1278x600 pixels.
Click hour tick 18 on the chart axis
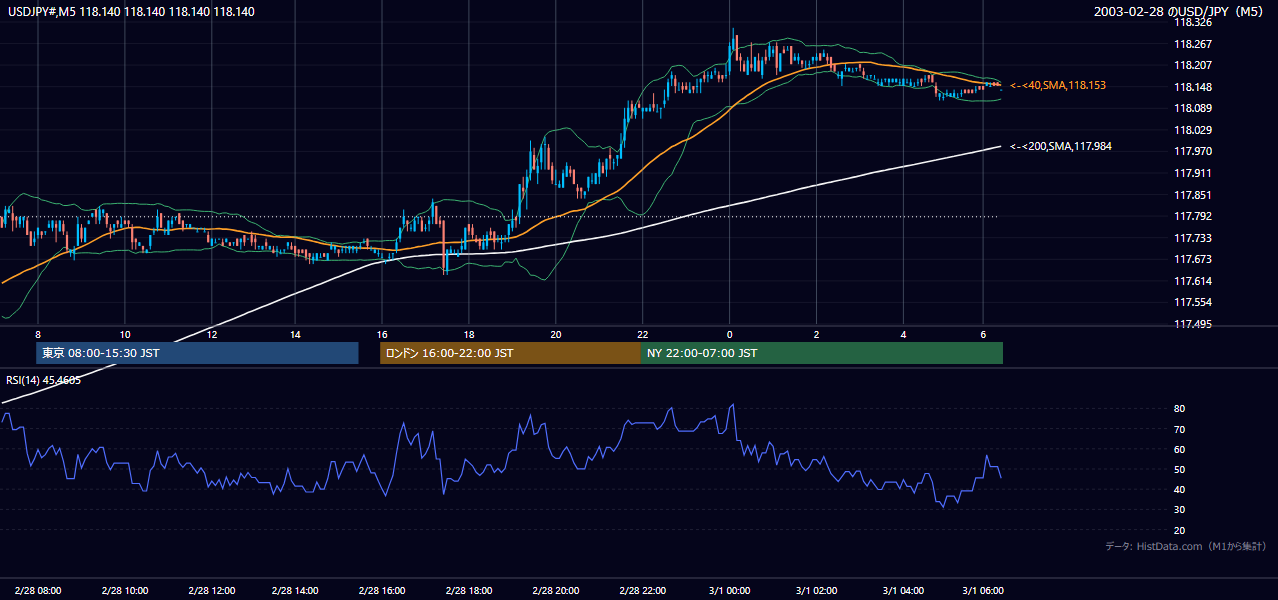pos(469,334)
